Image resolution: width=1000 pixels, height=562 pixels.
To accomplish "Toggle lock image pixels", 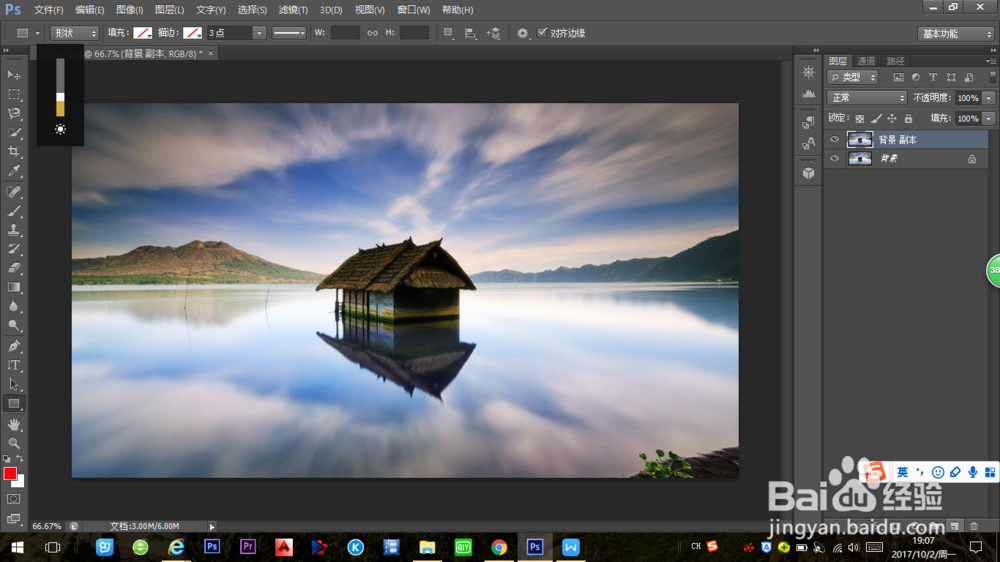I will [x=876, y=118].
